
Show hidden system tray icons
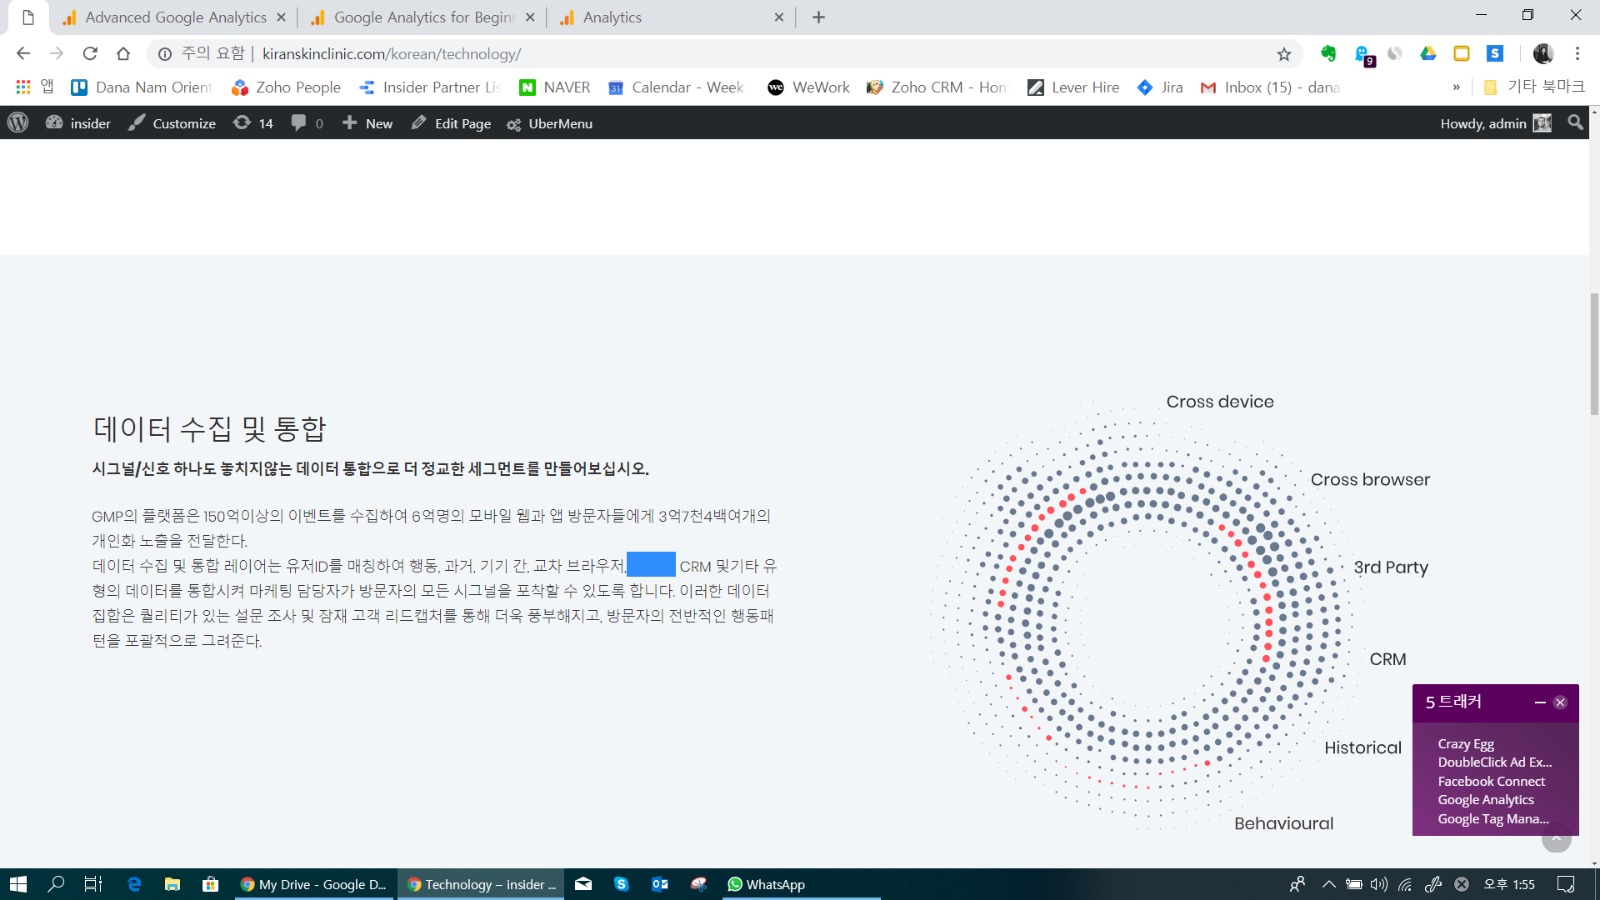(1328, 884)
